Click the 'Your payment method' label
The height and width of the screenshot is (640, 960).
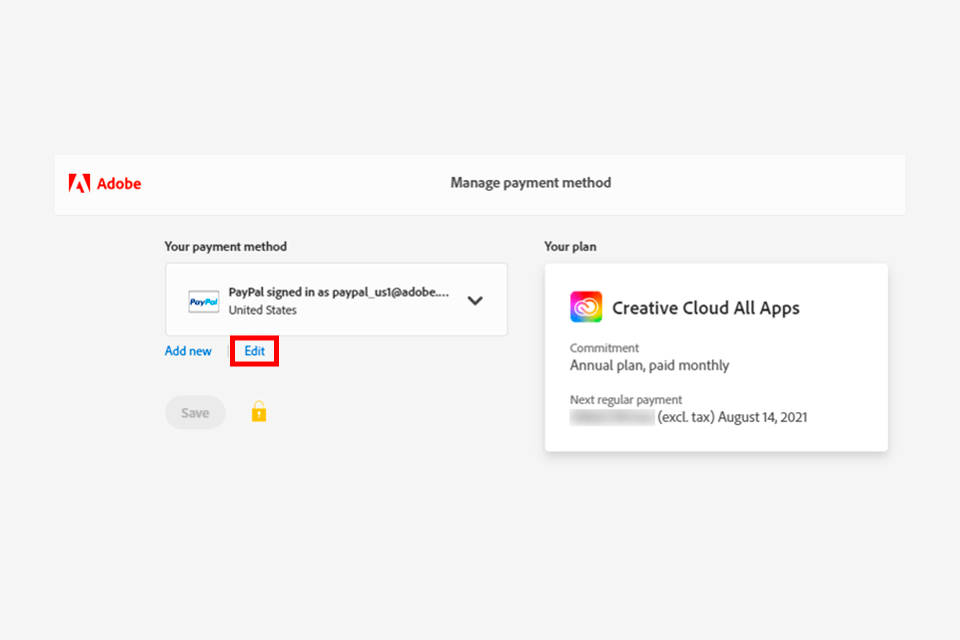226,247
